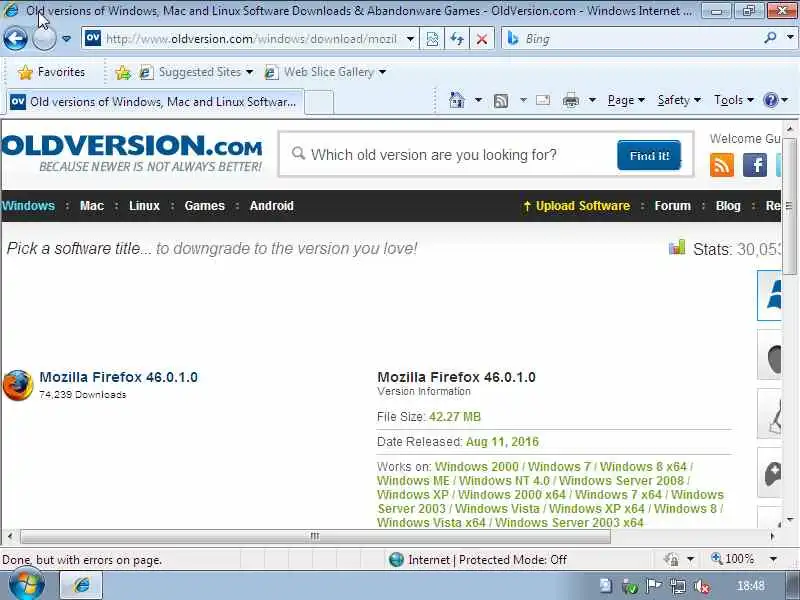
Task: Click the muted volume tray icon
Action: coord(702,586)
